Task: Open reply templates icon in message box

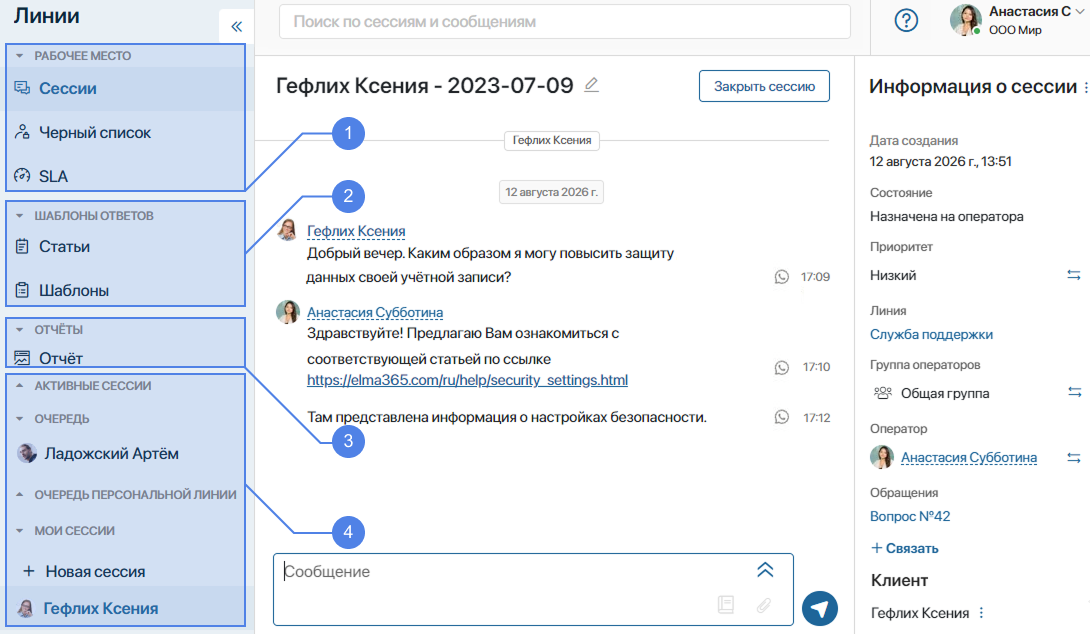Action: coord(726,605)
